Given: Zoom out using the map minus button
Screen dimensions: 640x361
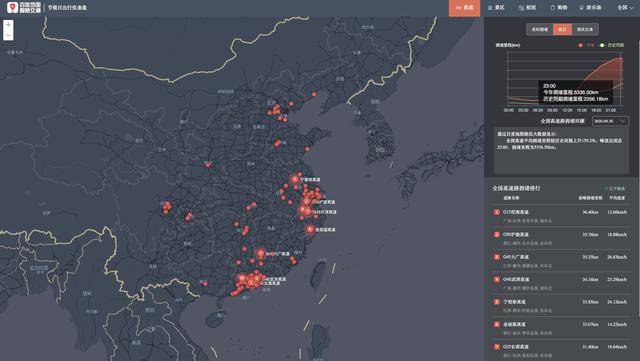Looking at the screenshot, I should [8, 36].
